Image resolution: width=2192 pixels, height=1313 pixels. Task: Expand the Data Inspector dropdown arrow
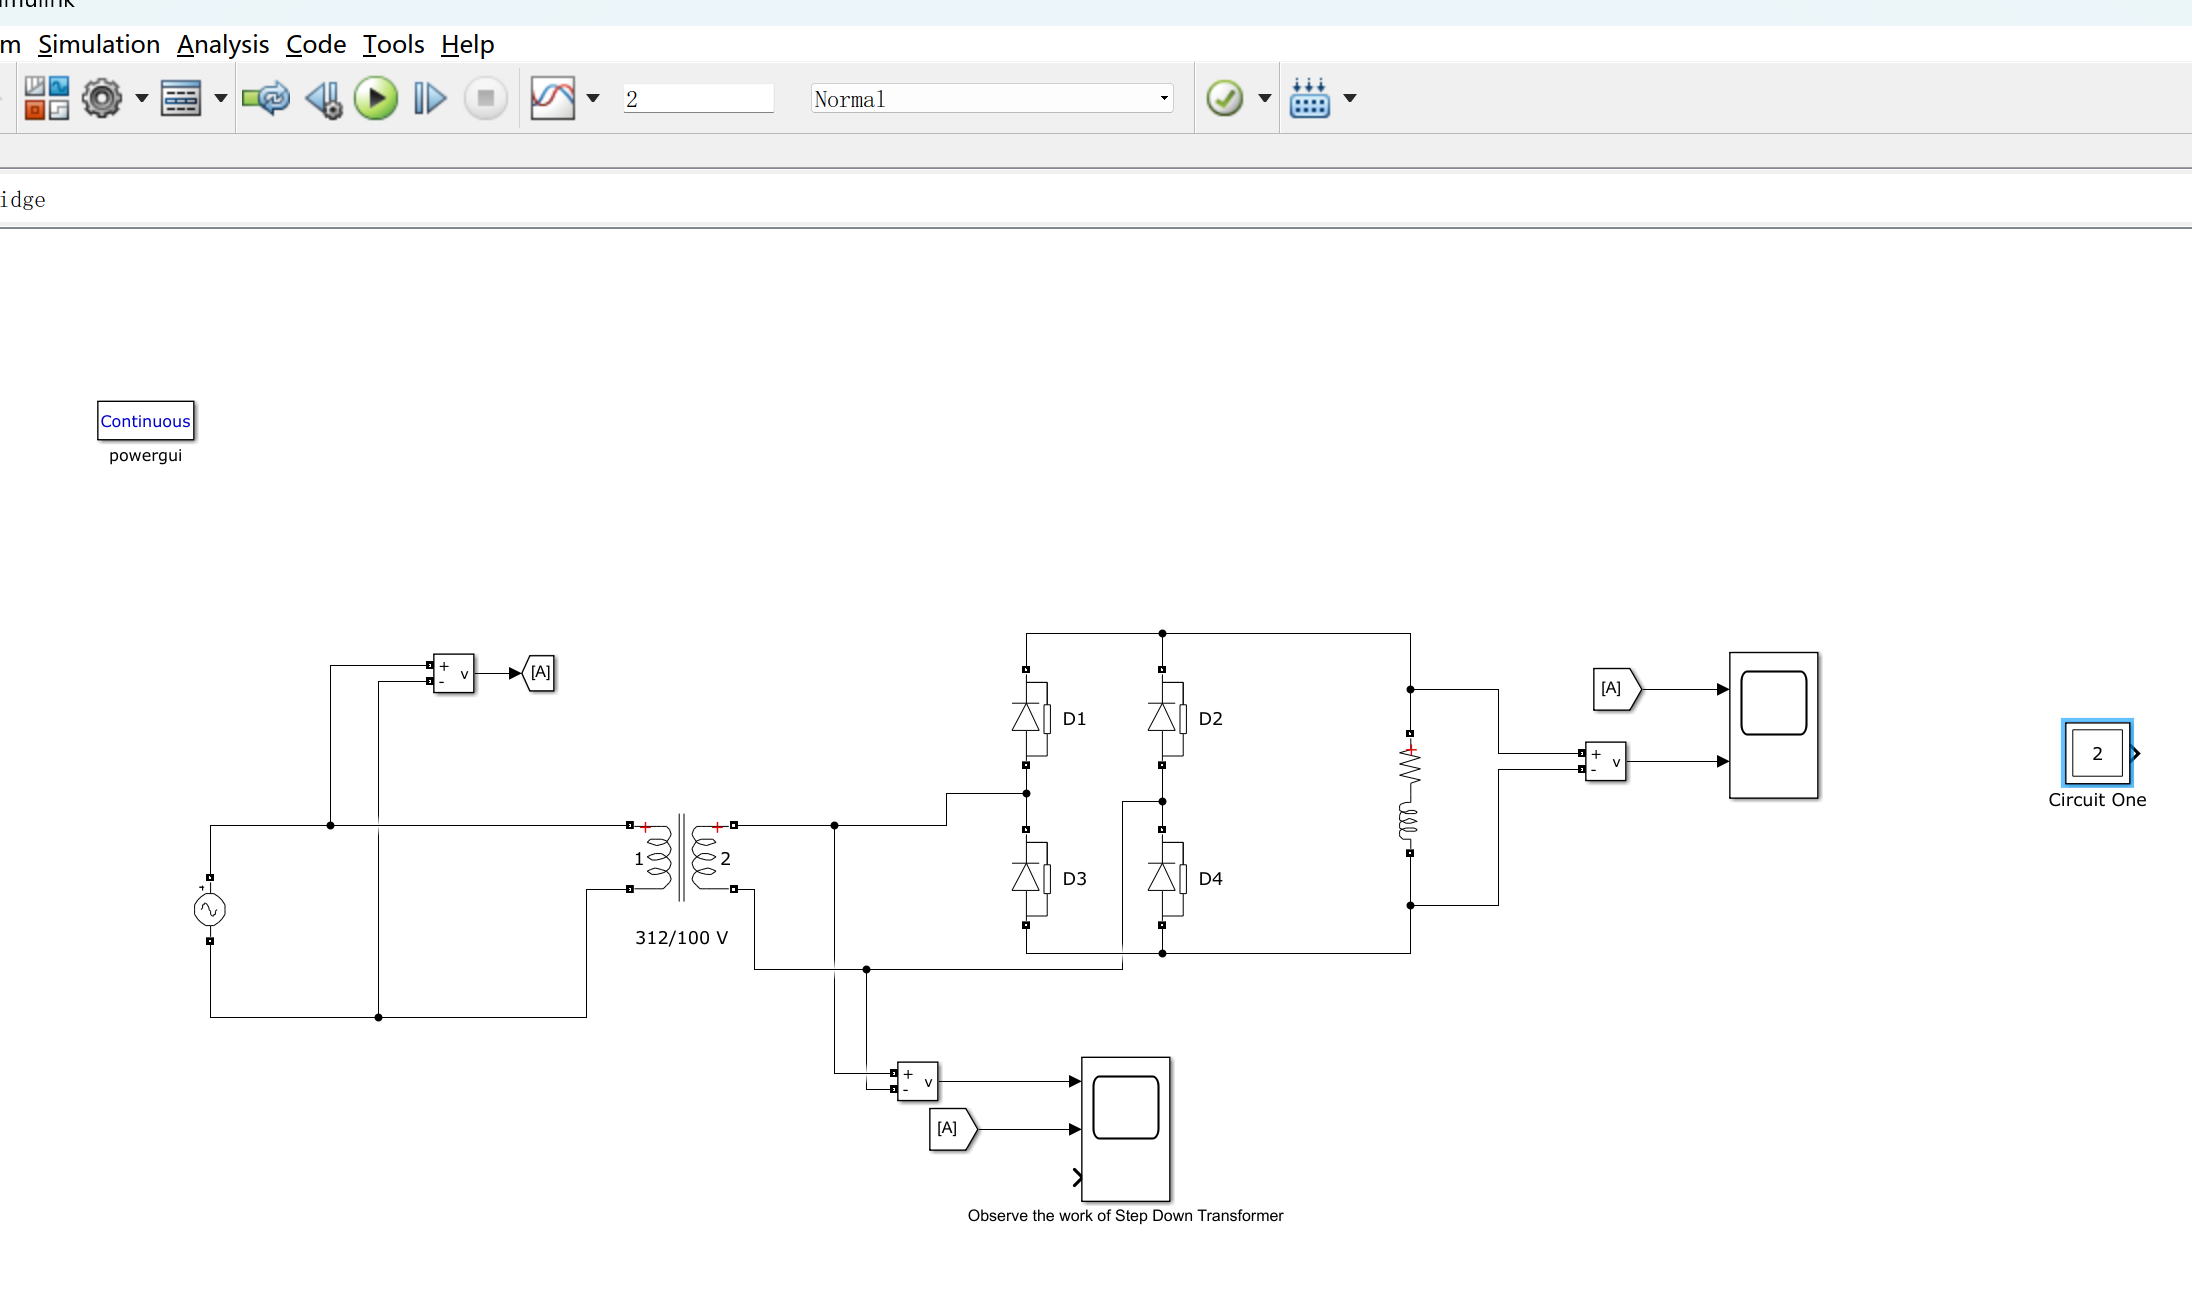593,98
